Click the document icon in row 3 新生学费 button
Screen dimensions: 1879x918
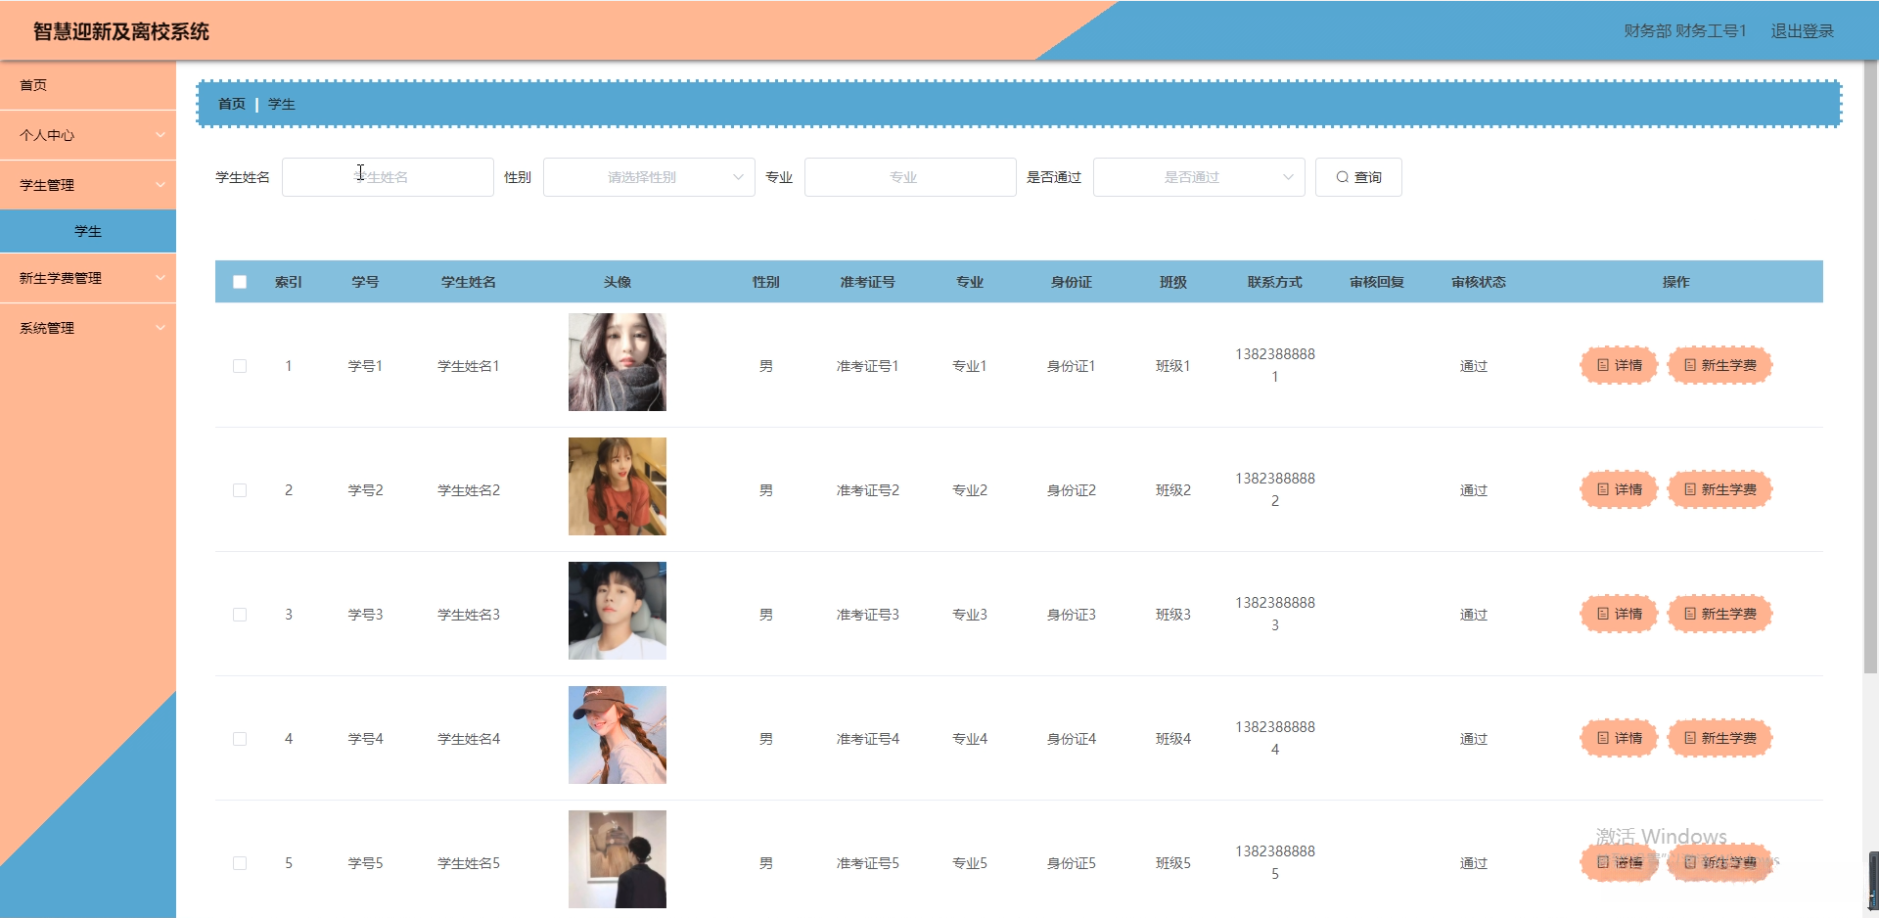pyautogui.click(x=1690, y=613)
